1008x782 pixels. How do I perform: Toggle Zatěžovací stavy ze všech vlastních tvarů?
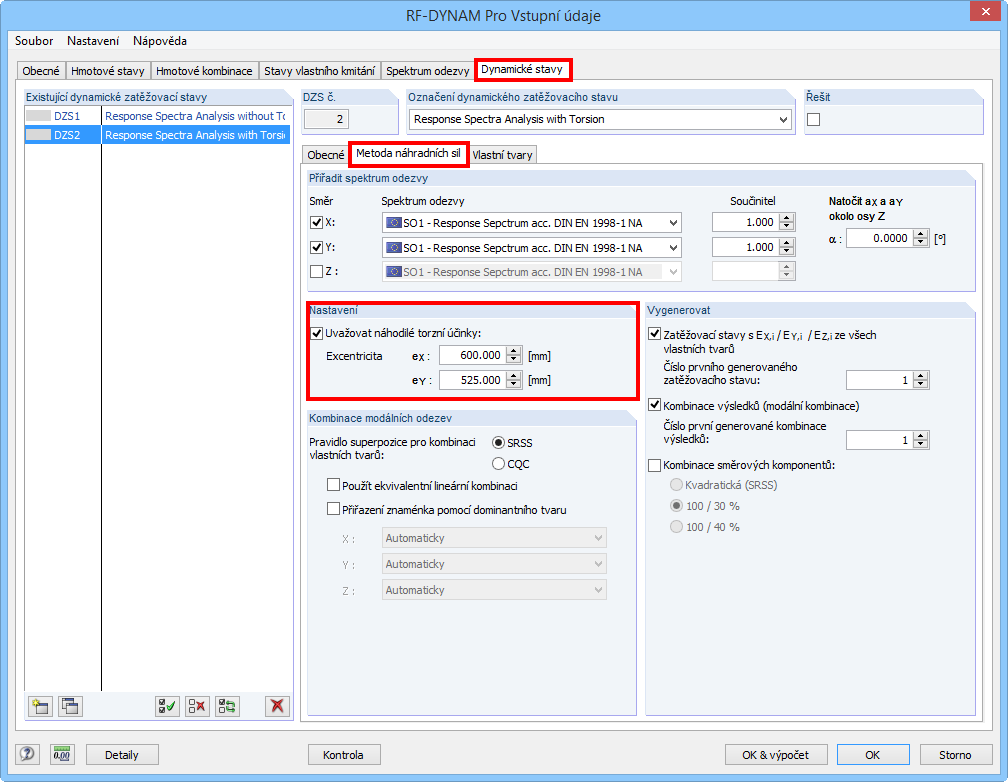coord(654,334)
